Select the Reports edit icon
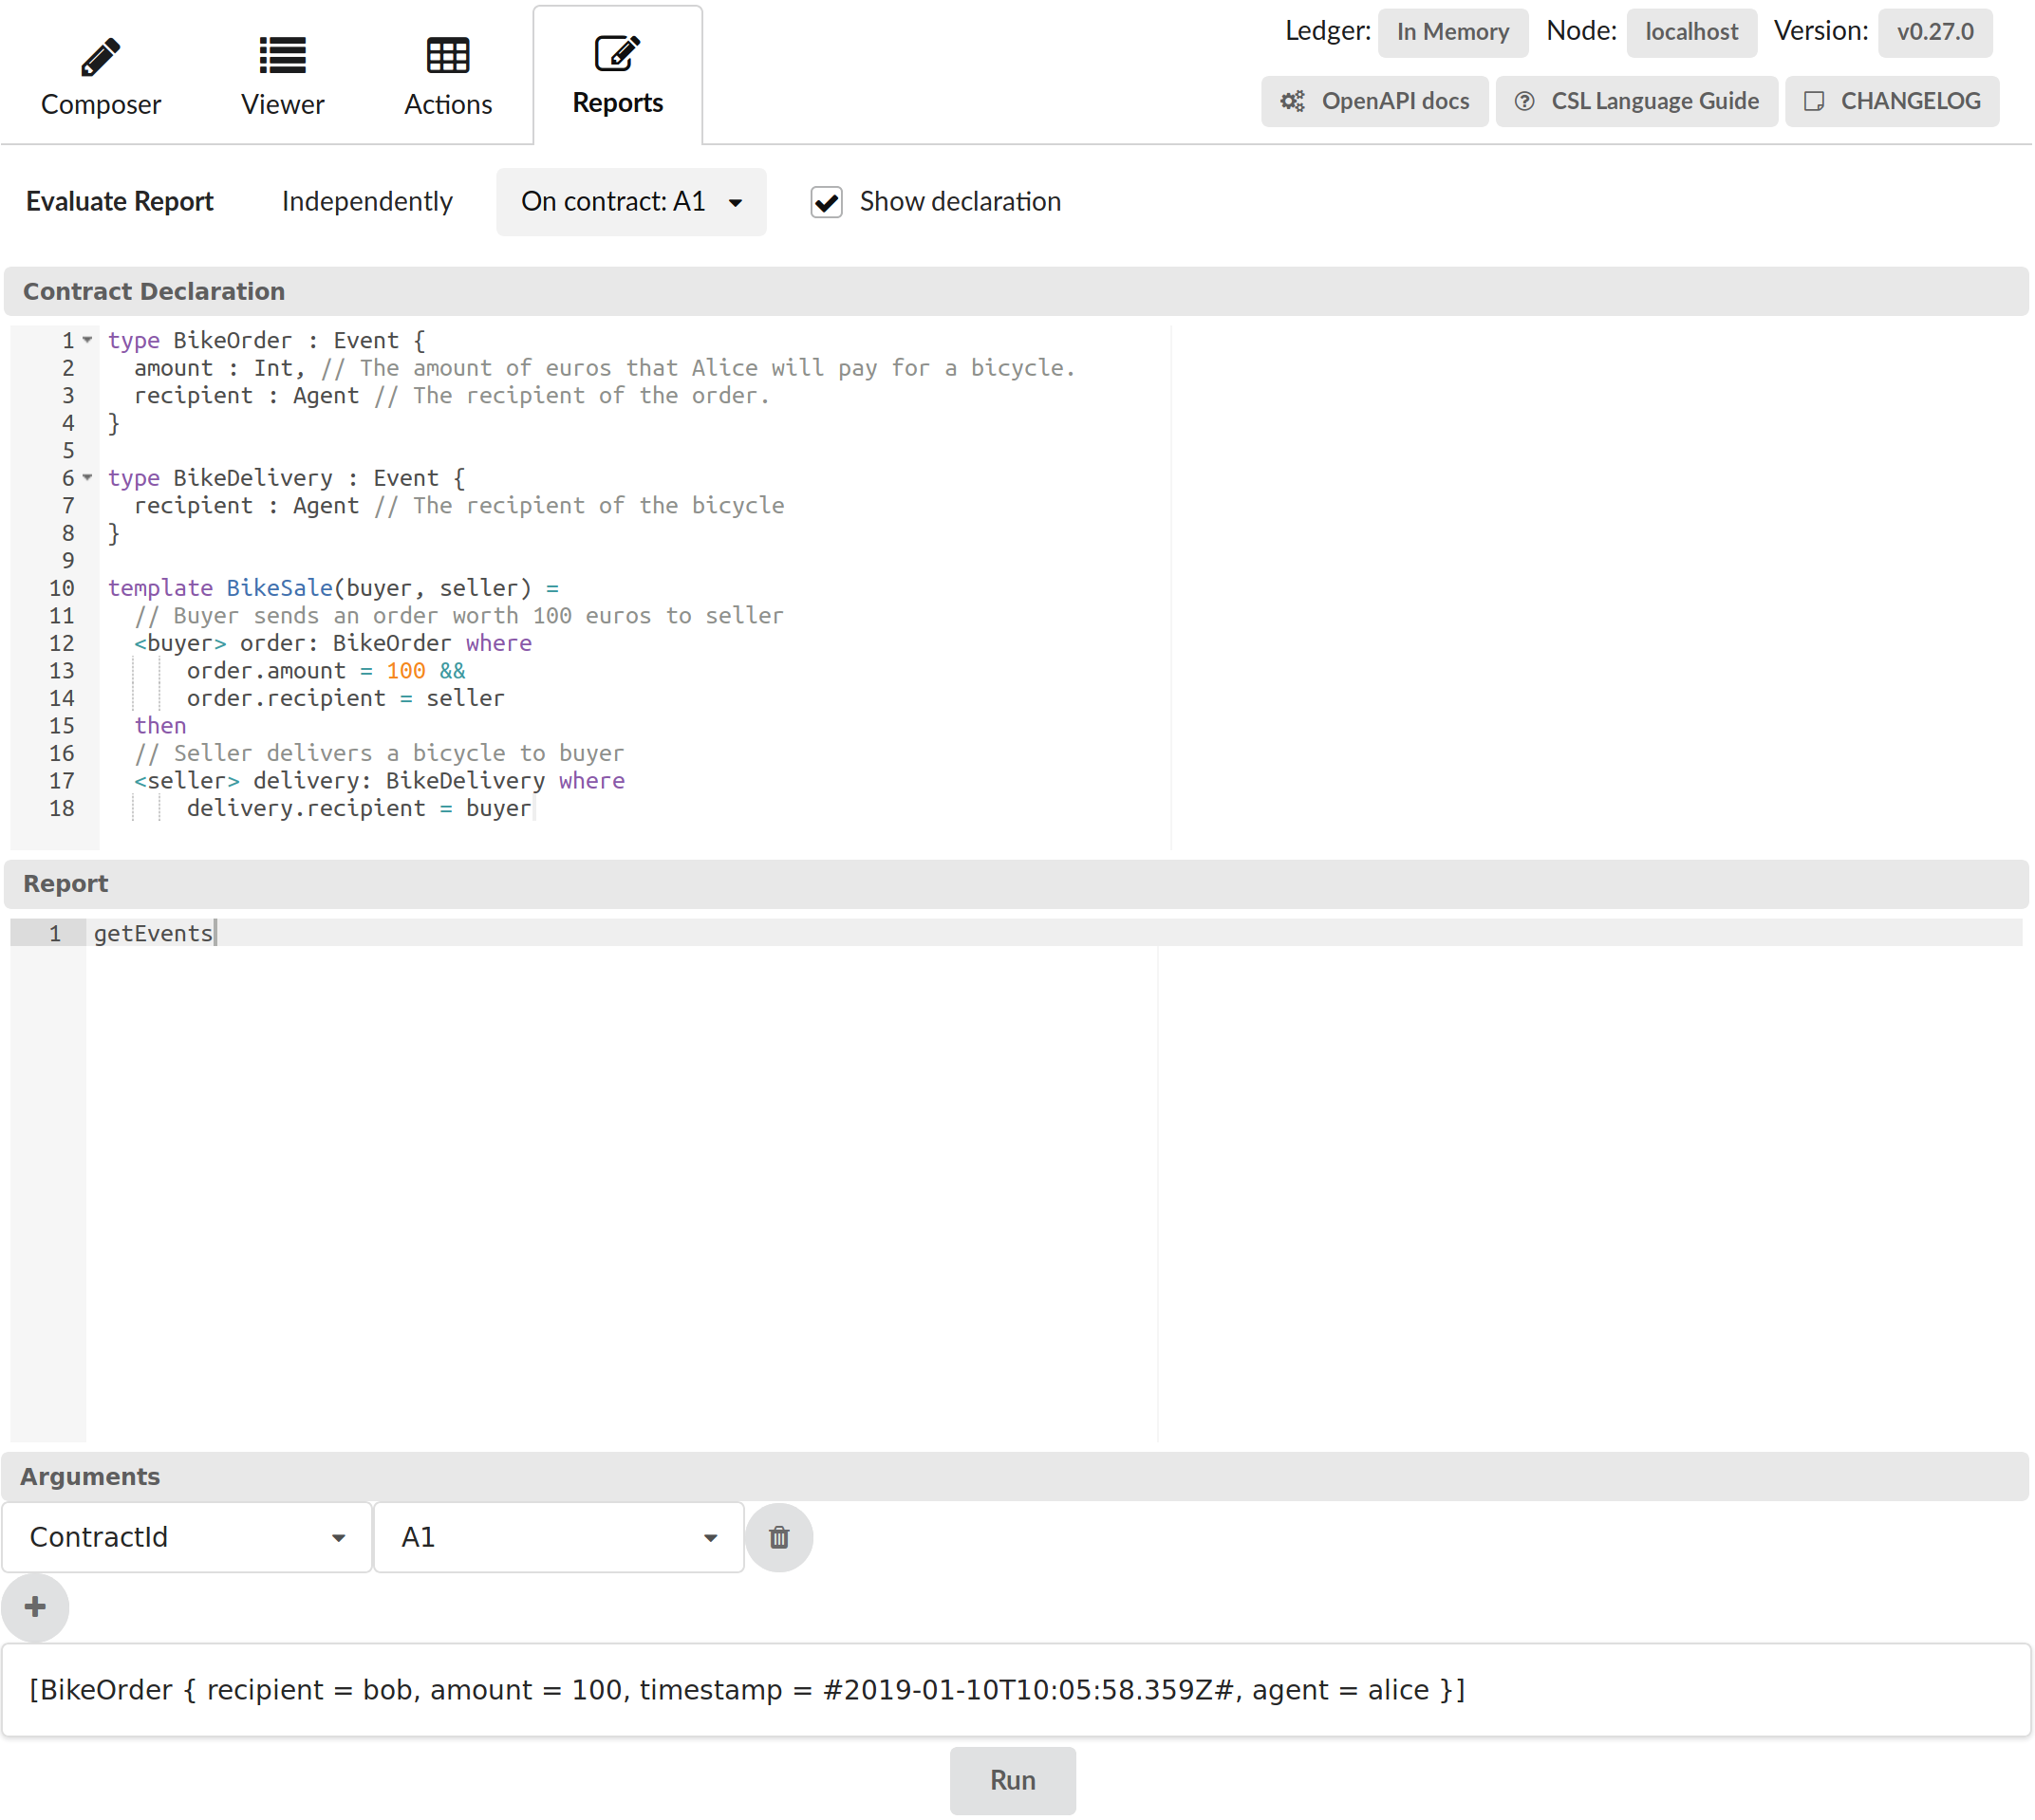 (616, 54)
